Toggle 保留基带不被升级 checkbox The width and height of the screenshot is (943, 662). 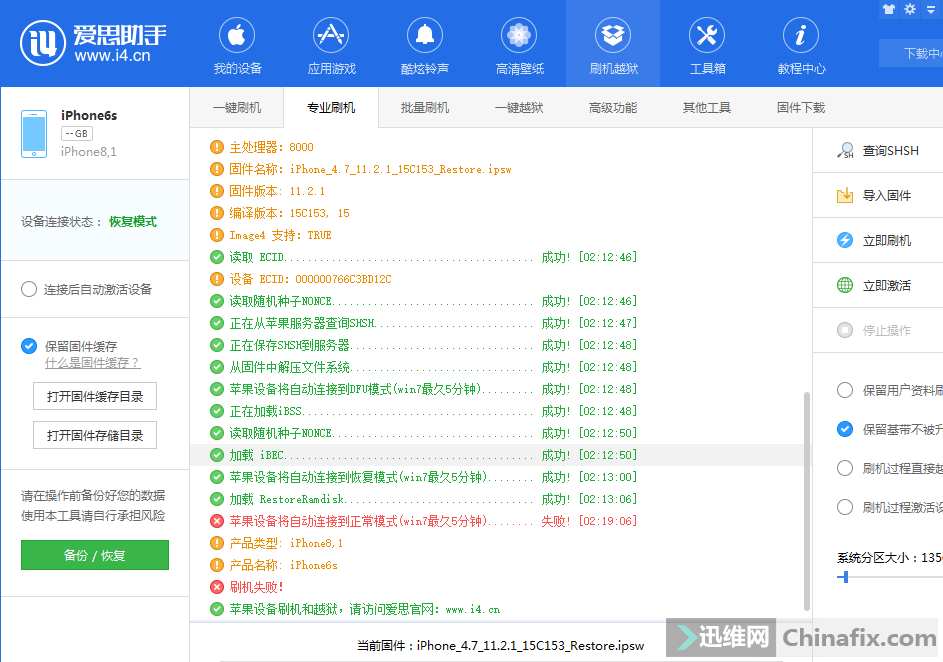pyautogui.click(x=845, y=429)
